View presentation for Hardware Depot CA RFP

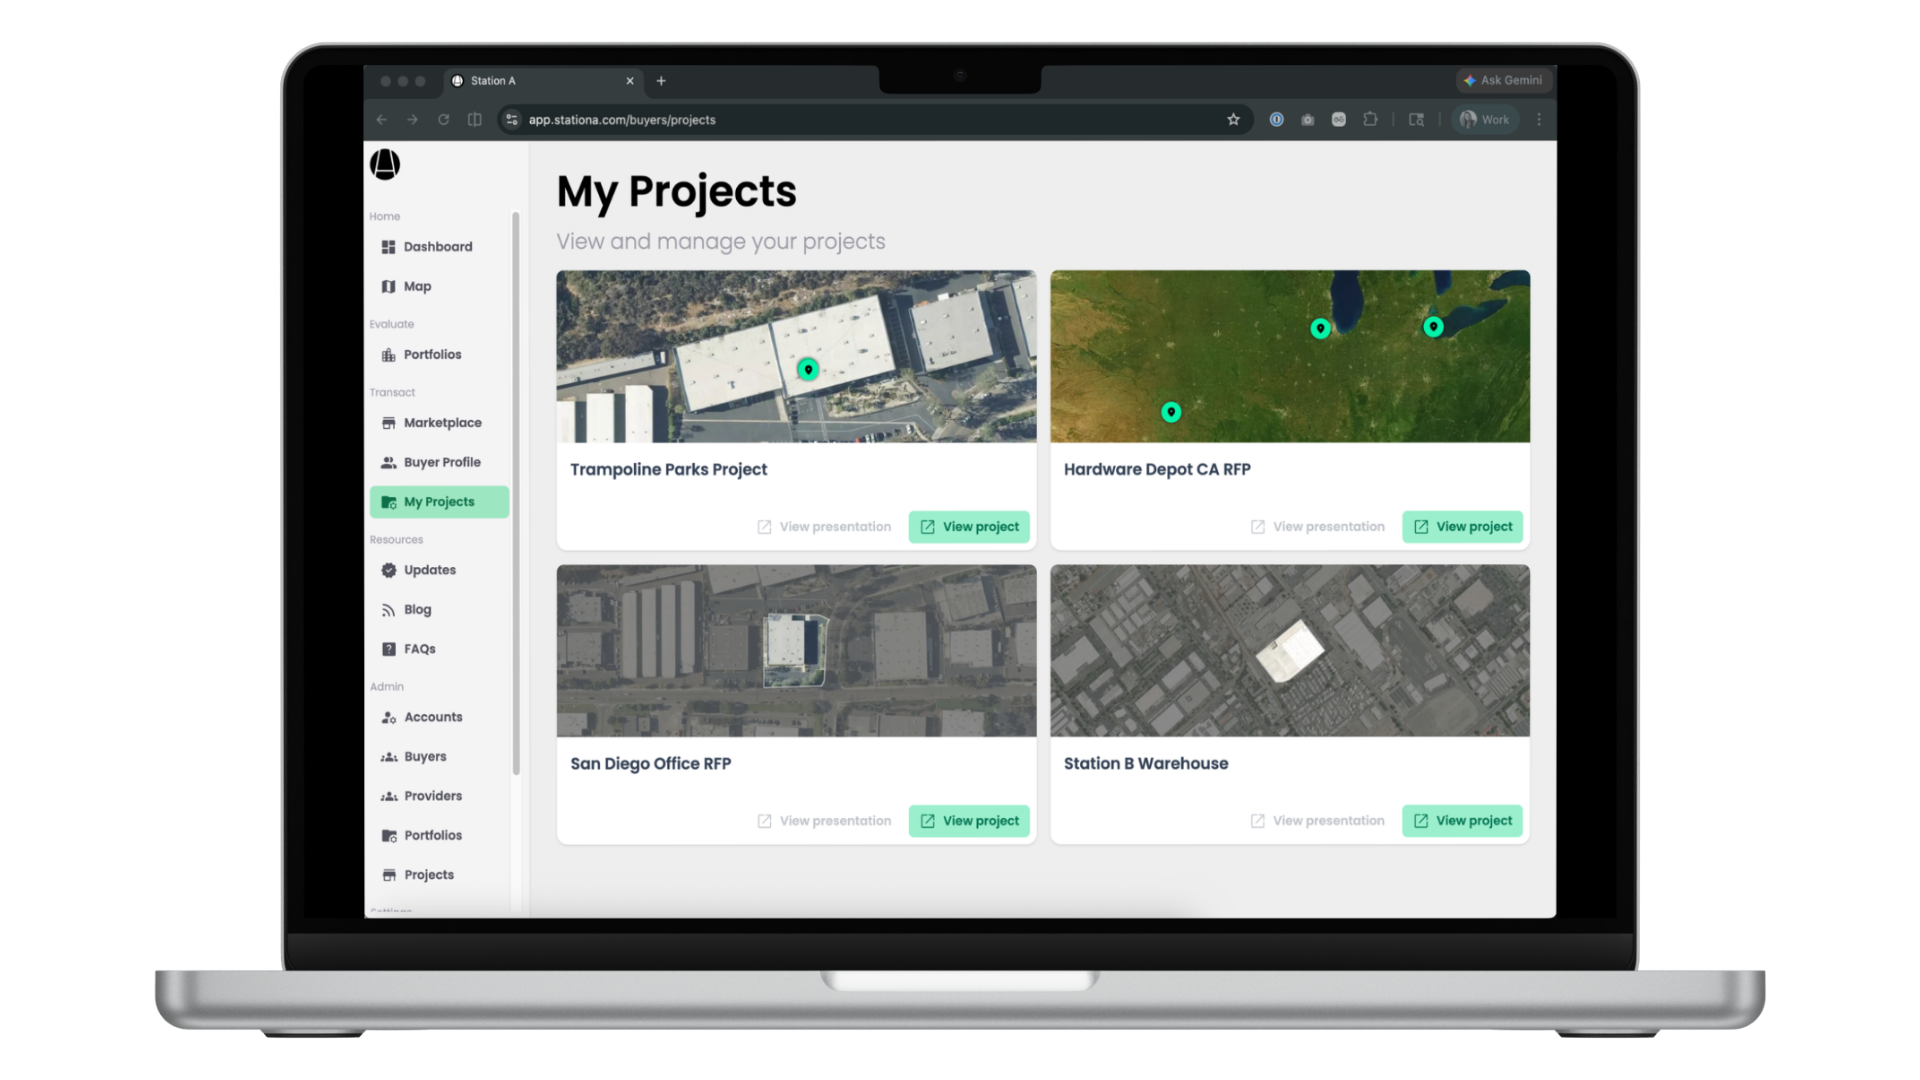[x=1316, y=526]
